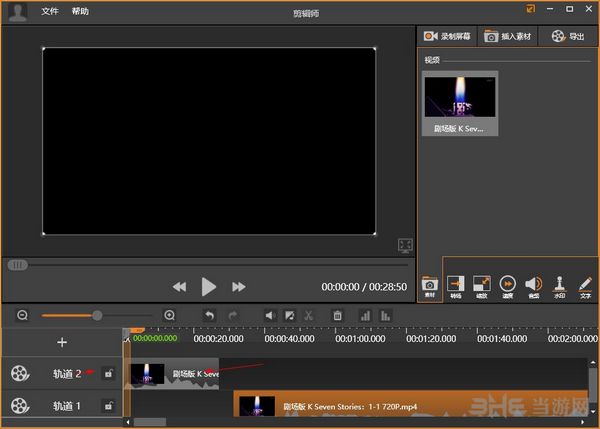
Task: Toggle fullscreen preview icon
Action: click(405, 245)
